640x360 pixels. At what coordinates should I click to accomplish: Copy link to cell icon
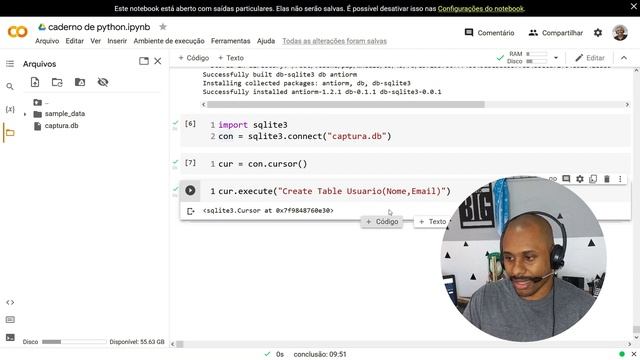click(x=553, y=179)
